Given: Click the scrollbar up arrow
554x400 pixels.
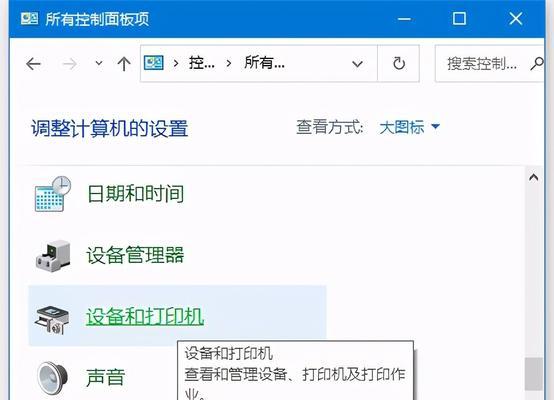Looking at the screenshot, I should click(534, 177).
